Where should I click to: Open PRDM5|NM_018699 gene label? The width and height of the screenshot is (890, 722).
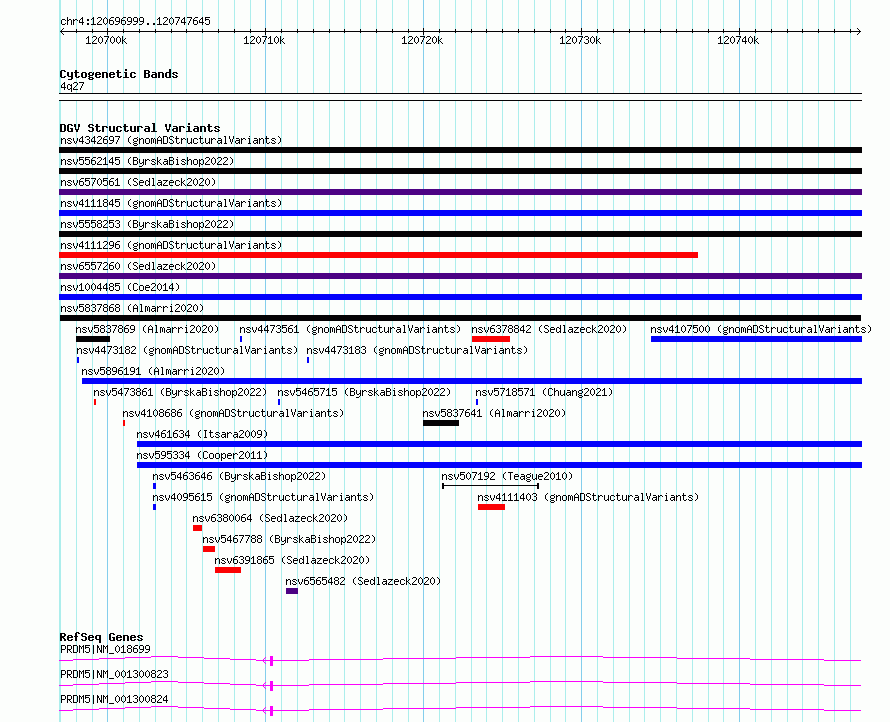pyautogui.click(x=105, y=649)
